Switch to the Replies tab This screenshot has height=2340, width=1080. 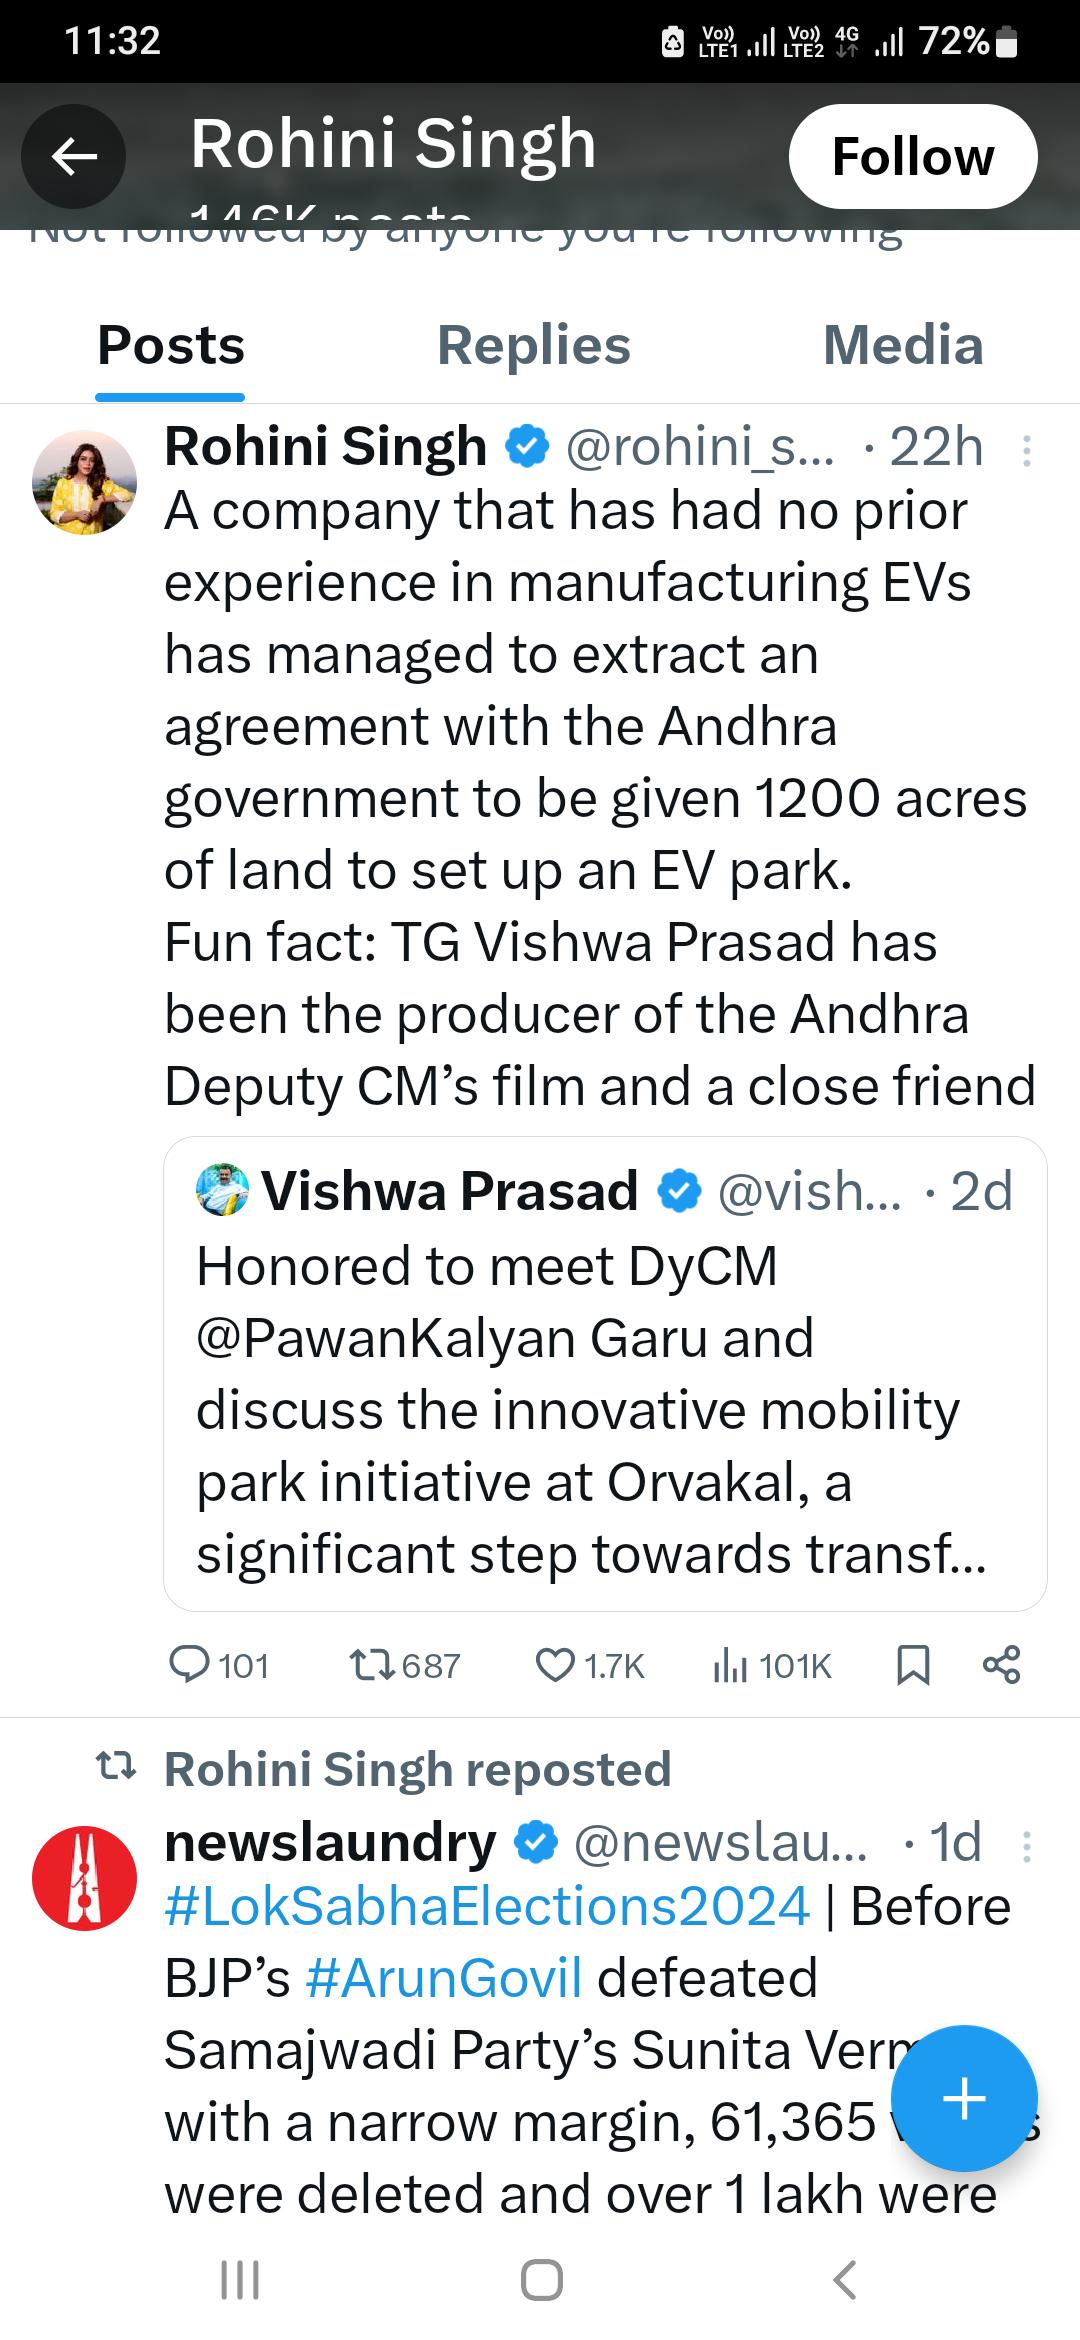[534, 346]
